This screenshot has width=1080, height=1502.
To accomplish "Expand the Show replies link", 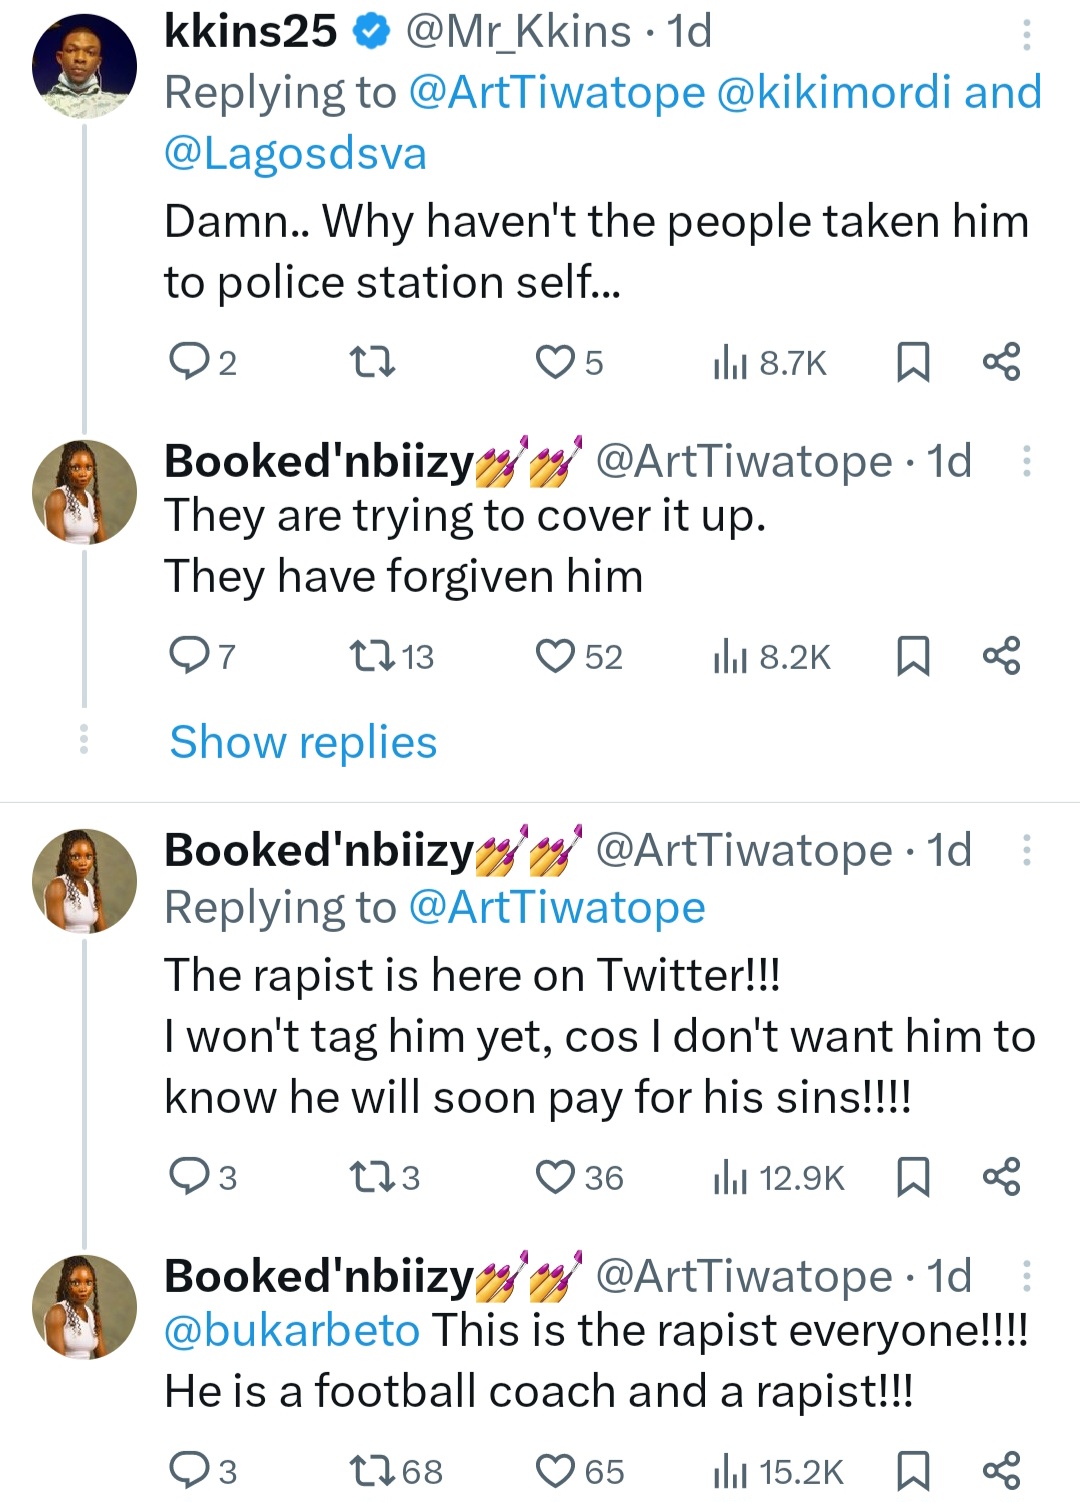I will coord(303,742).
